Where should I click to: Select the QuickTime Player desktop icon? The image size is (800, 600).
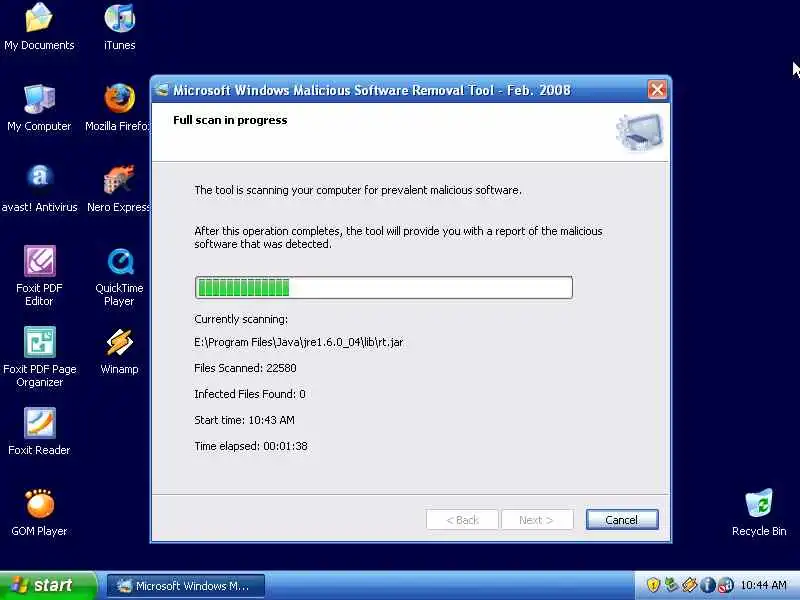119,276
